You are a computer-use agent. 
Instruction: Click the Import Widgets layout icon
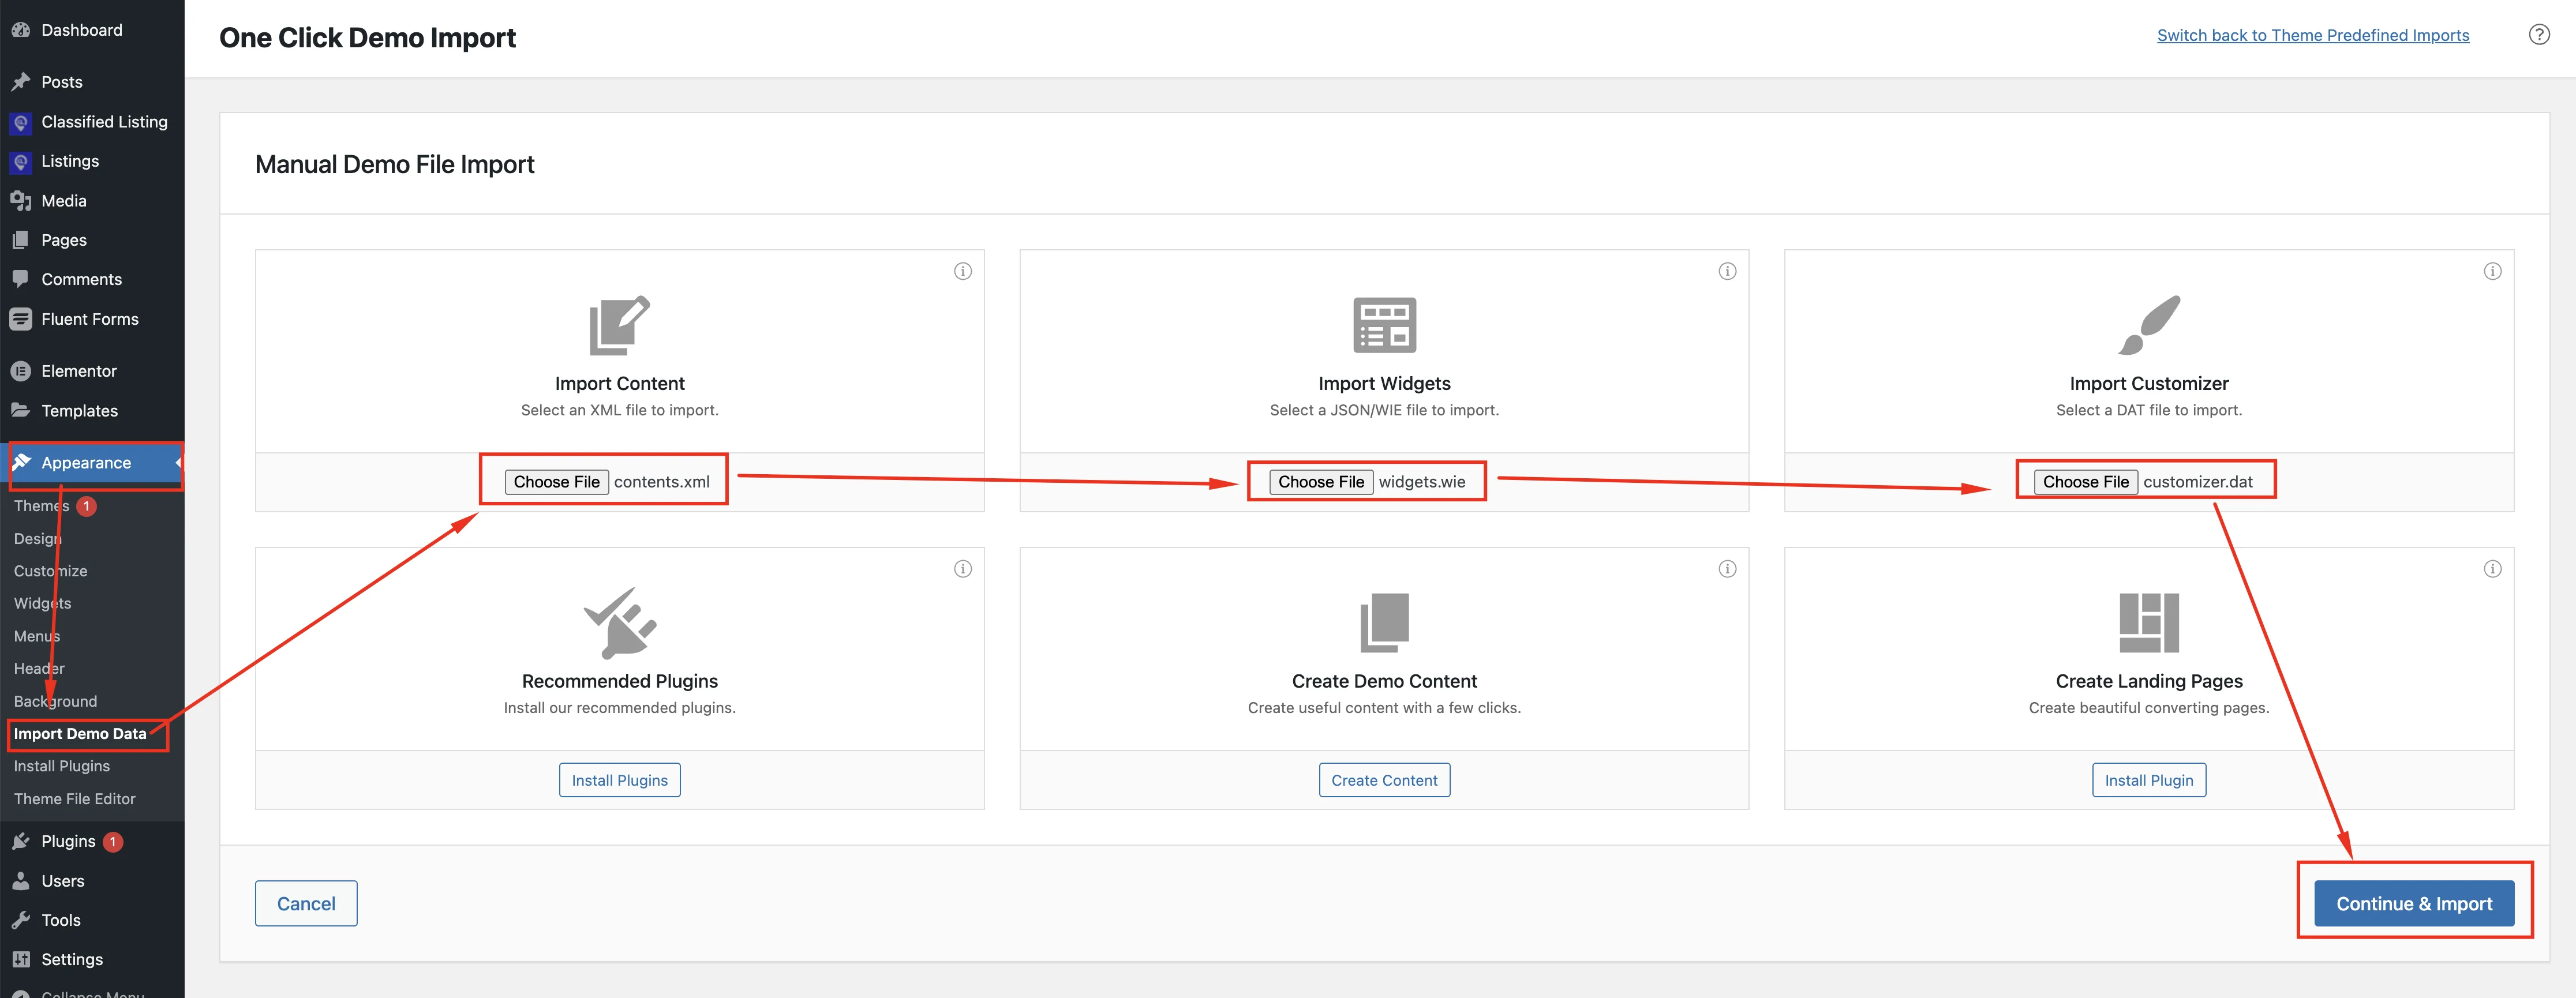pyautogui.click(x=1384, y=325)
